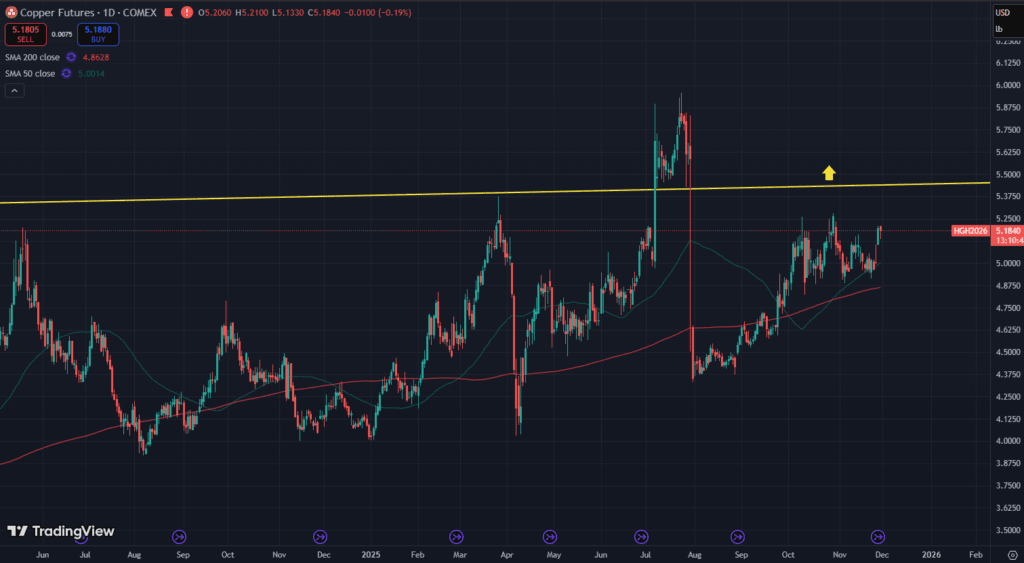Click the yellow up arrow drawing
The width and height of the screenshot is (1024, 563).
(828, 173)
